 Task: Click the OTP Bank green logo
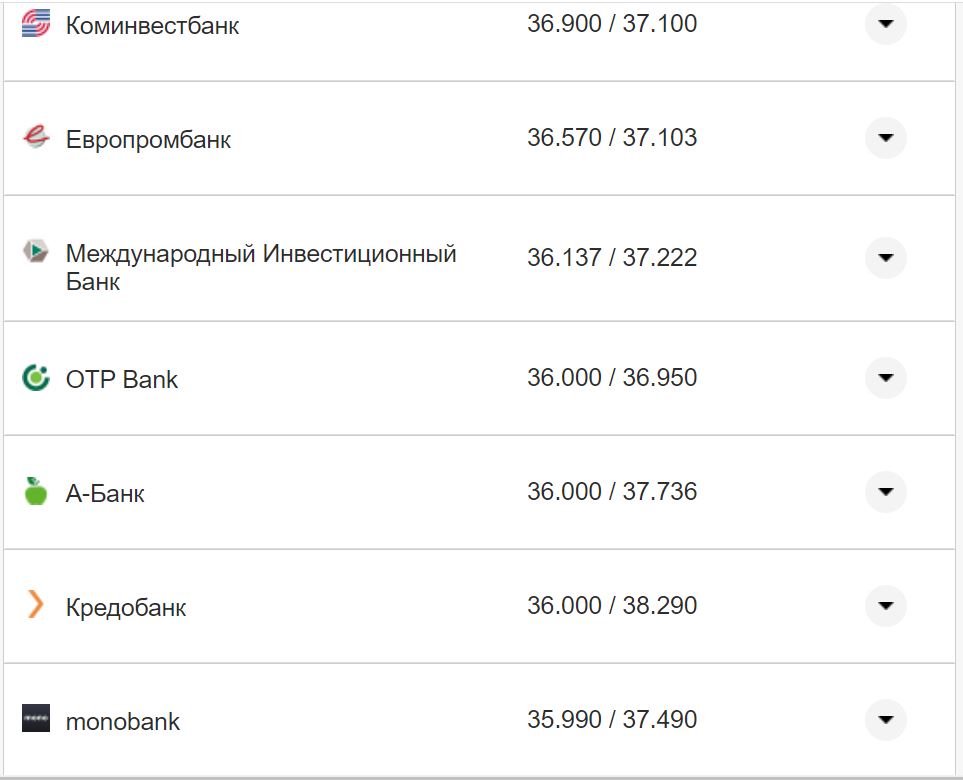(36, 378)
